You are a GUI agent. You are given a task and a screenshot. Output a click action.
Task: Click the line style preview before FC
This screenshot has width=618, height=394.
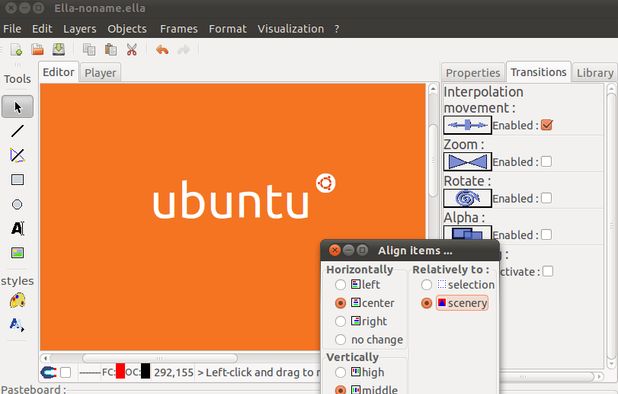coord(89,372)
